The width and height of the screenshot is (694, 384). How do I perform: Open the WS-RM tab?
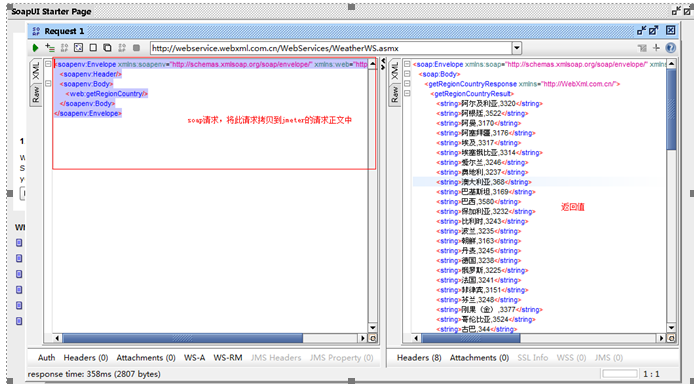(x=227, y=357)
